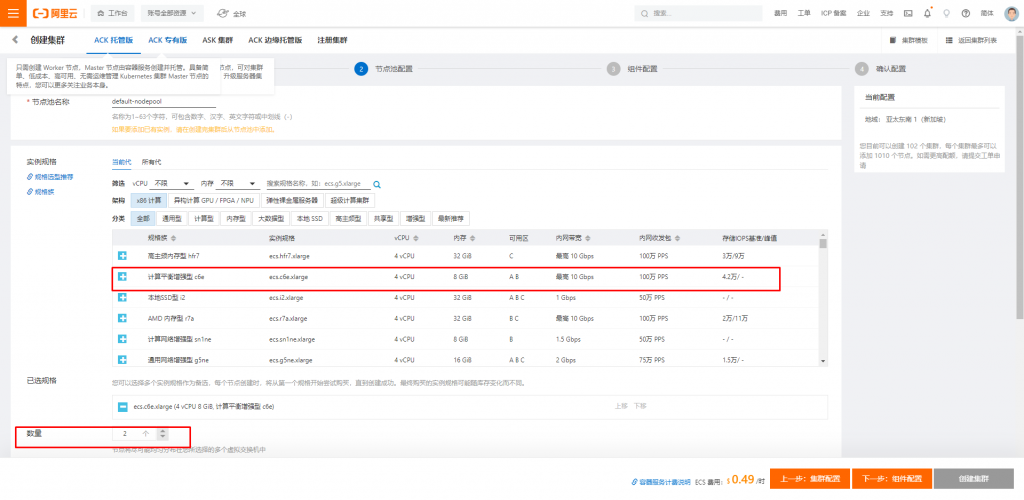
Task: Open the 规格选型推荐 link
Action: [x=50, y=177]
